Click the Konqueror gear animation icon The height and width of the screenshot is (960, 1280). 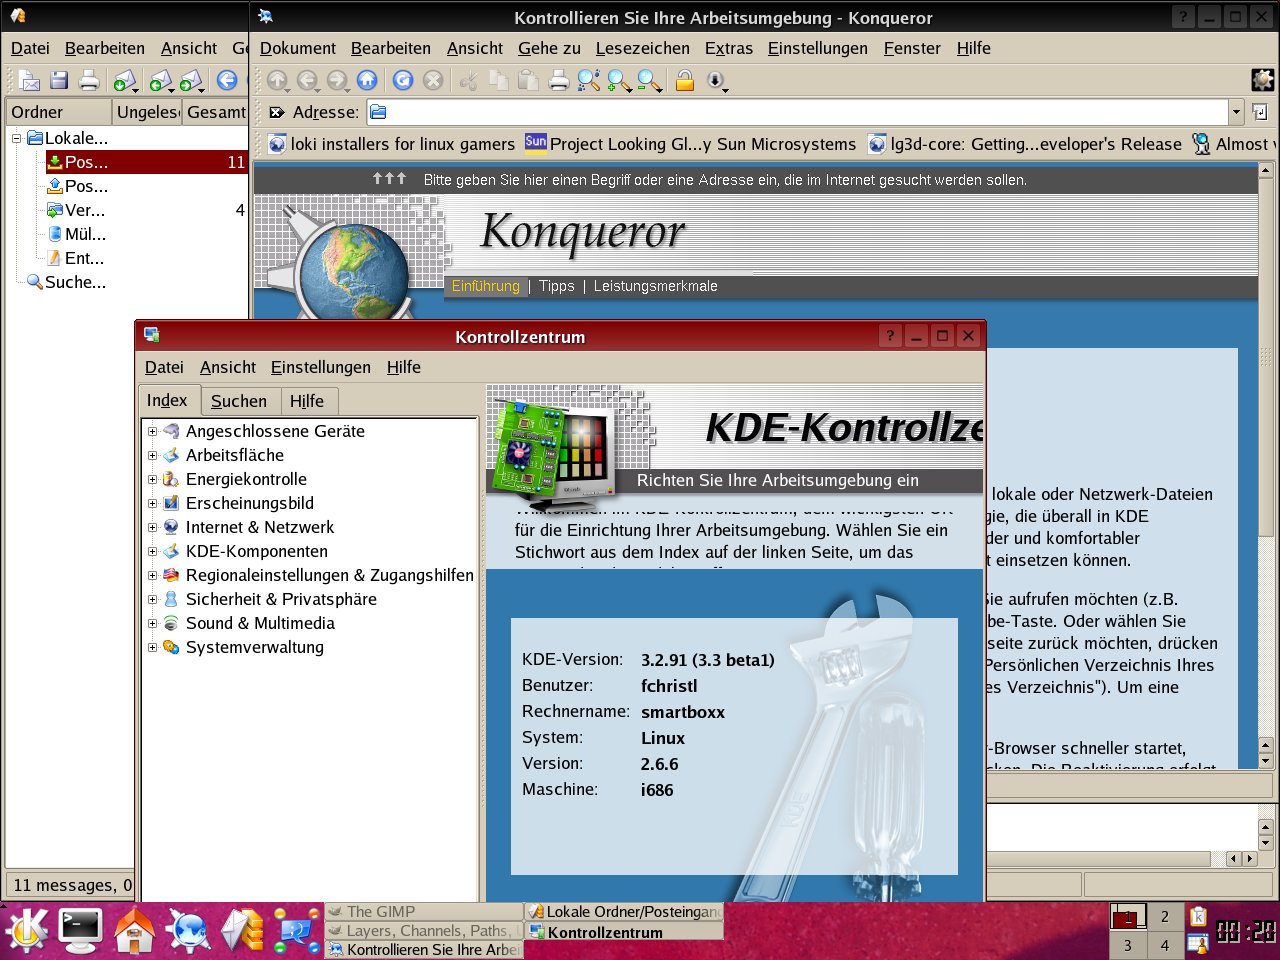click(1263, 80)
